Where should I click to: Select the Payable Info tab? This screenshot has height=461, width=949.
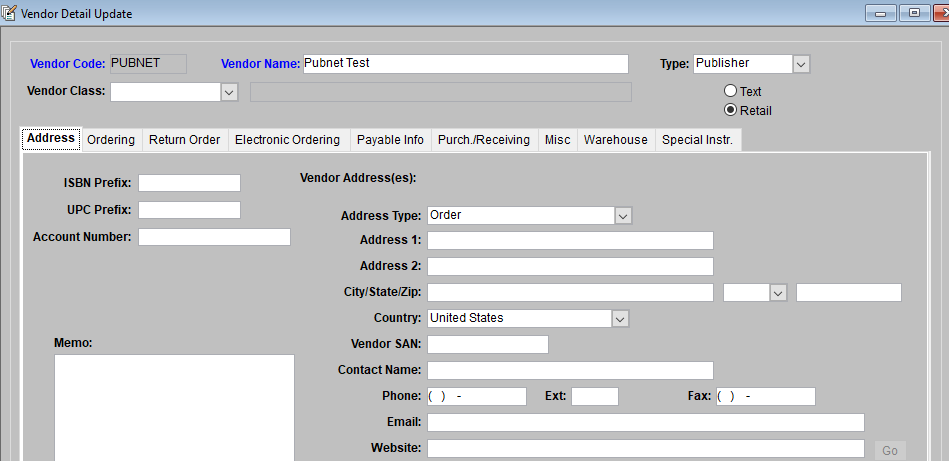390,140
